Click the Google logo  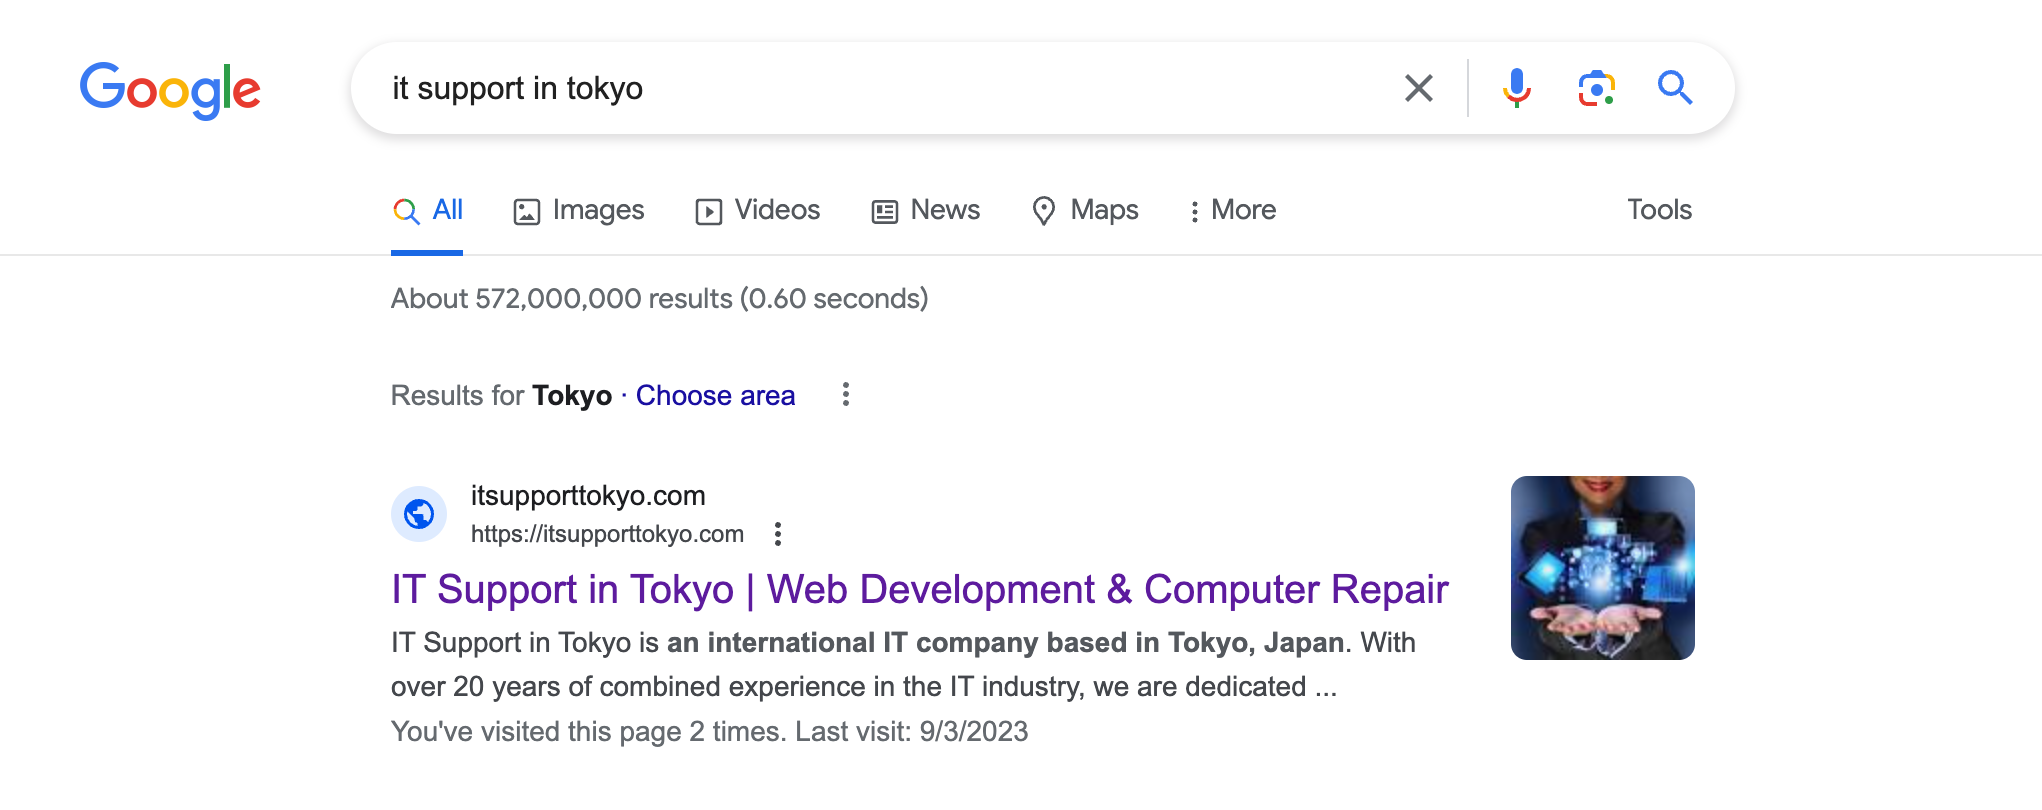tap(170, 90)
